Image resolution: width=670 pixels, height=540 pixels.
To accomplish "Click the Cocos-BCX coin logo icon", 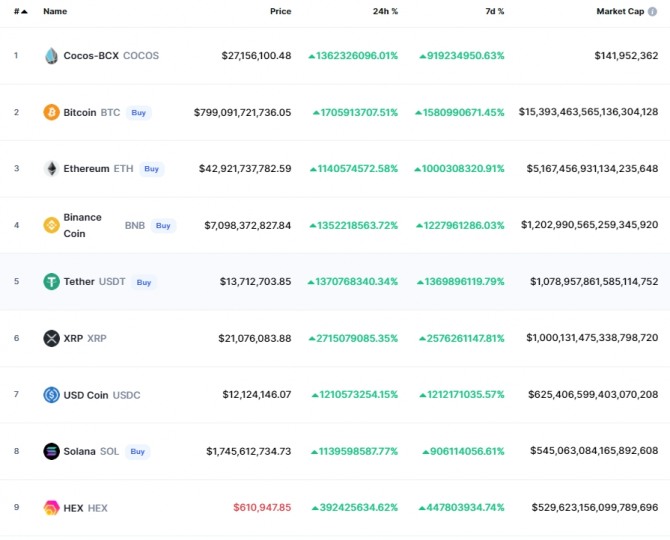I will click(51, 56).
